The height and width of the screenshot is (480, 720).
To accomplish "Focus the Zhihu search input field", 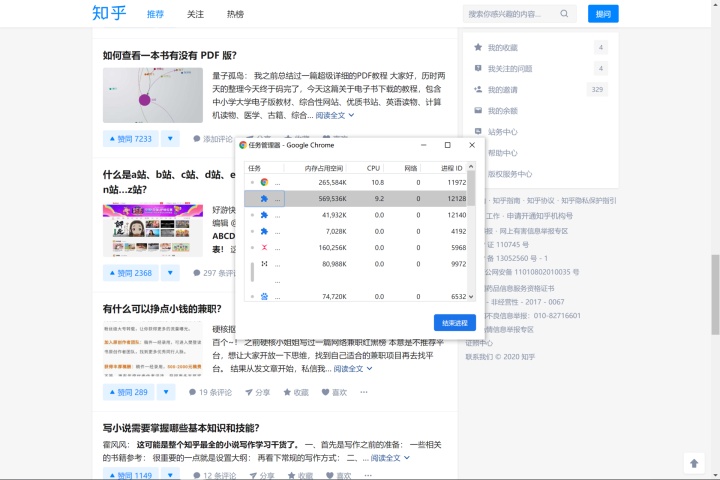I will [511, 14].
